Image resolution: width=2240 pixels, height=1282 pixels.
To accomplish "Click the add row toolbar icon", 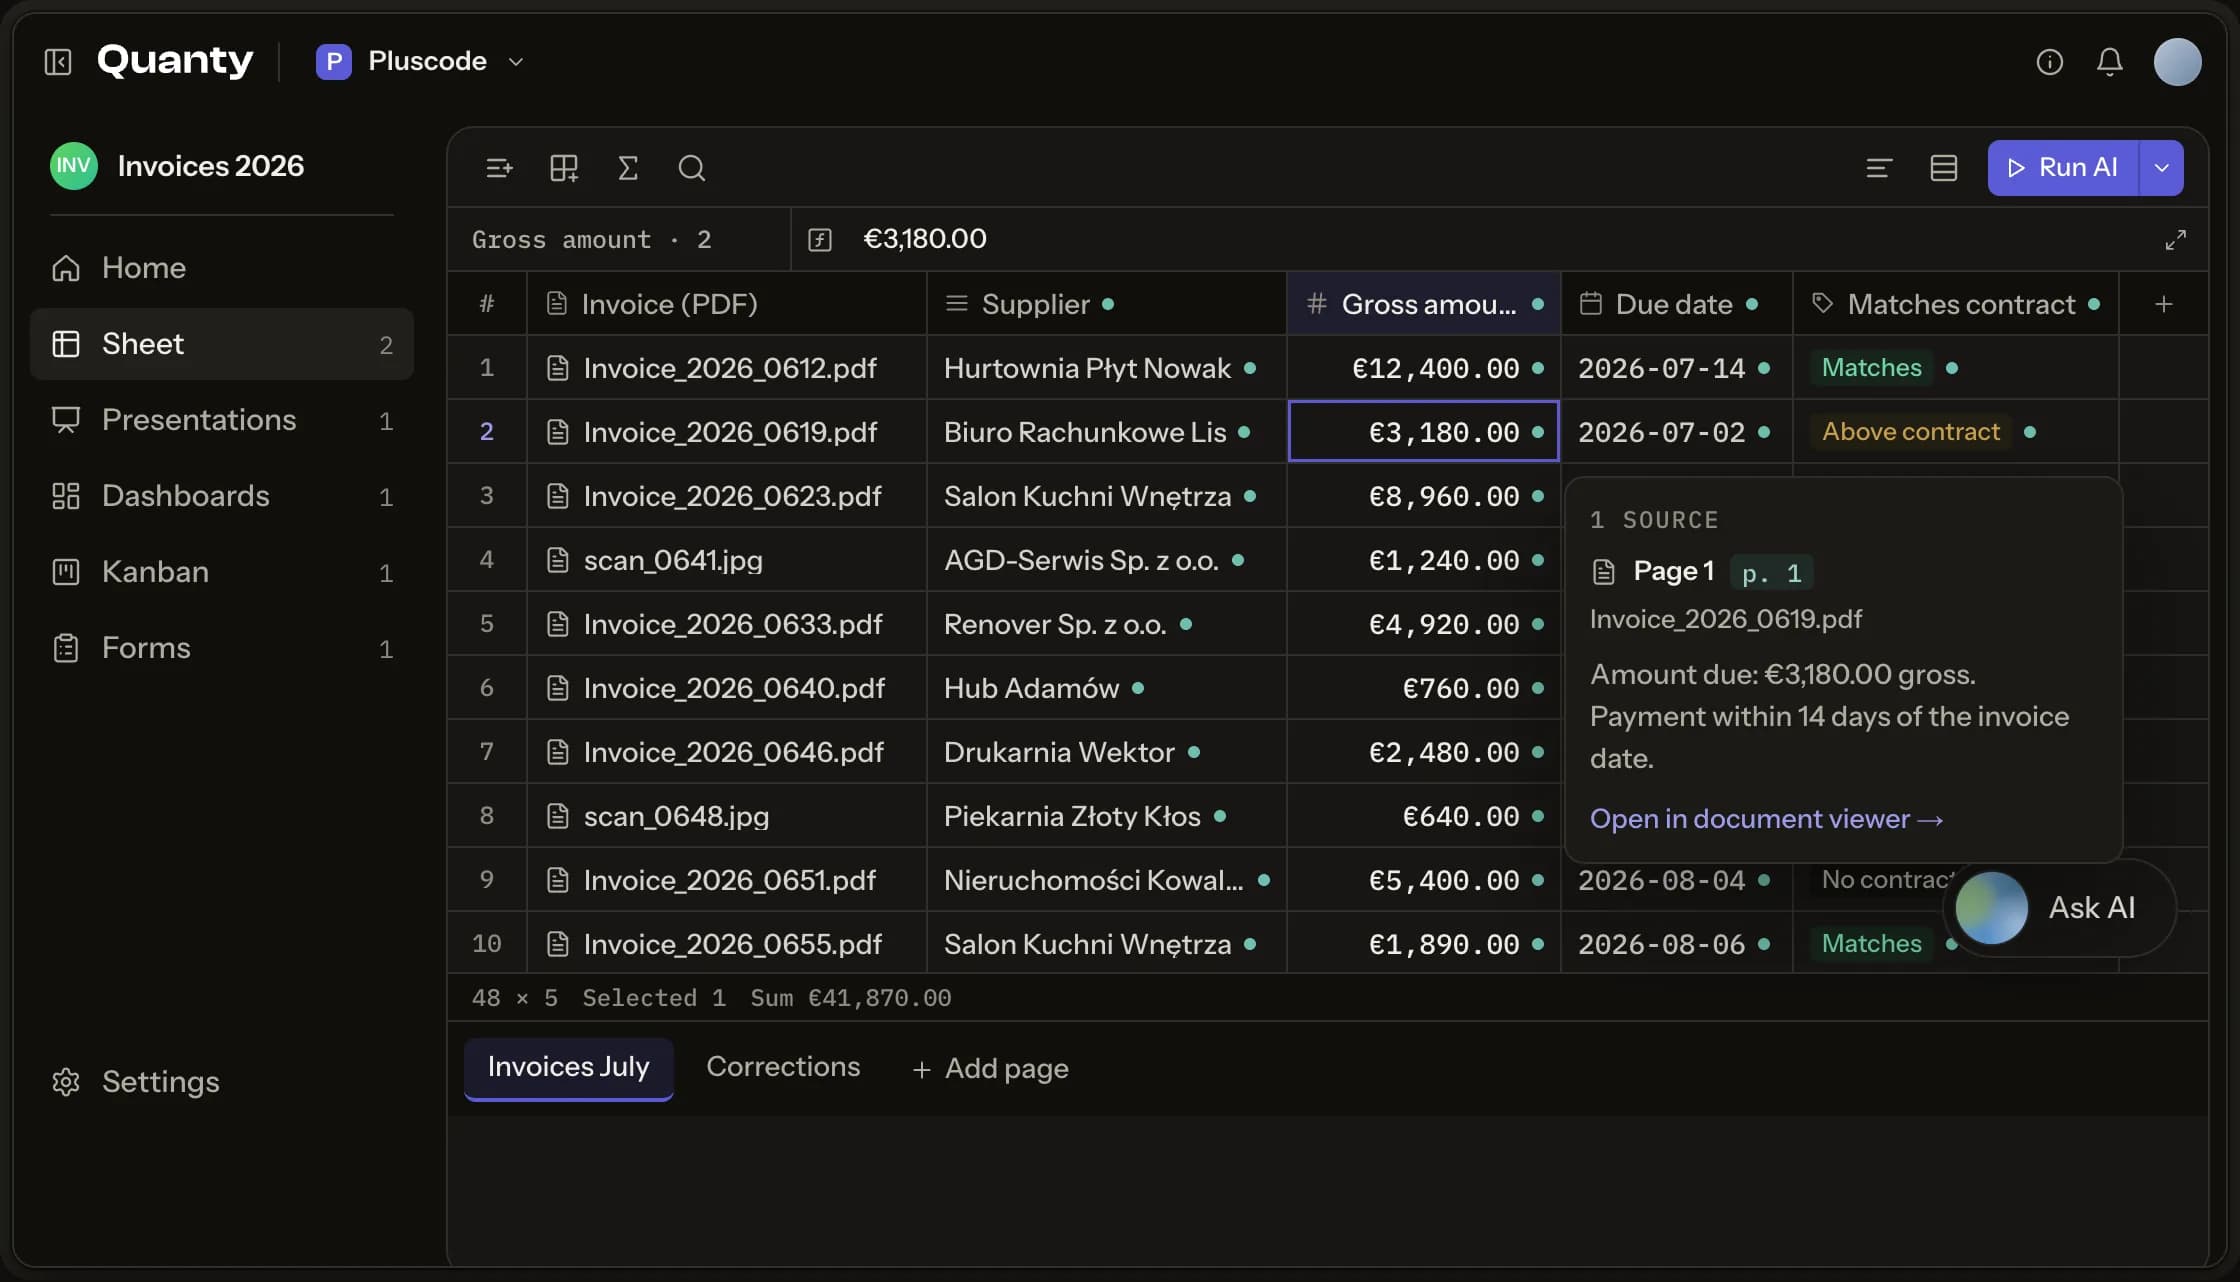I will coord(499,168).
